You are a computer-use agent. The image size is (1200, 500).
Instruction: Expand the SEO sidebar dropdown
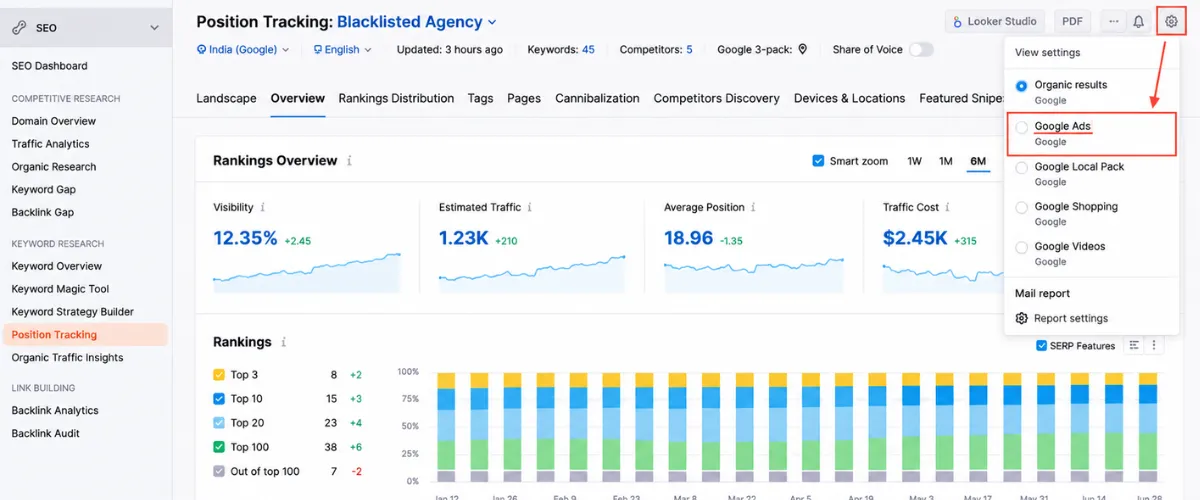(x=154, y=28)
